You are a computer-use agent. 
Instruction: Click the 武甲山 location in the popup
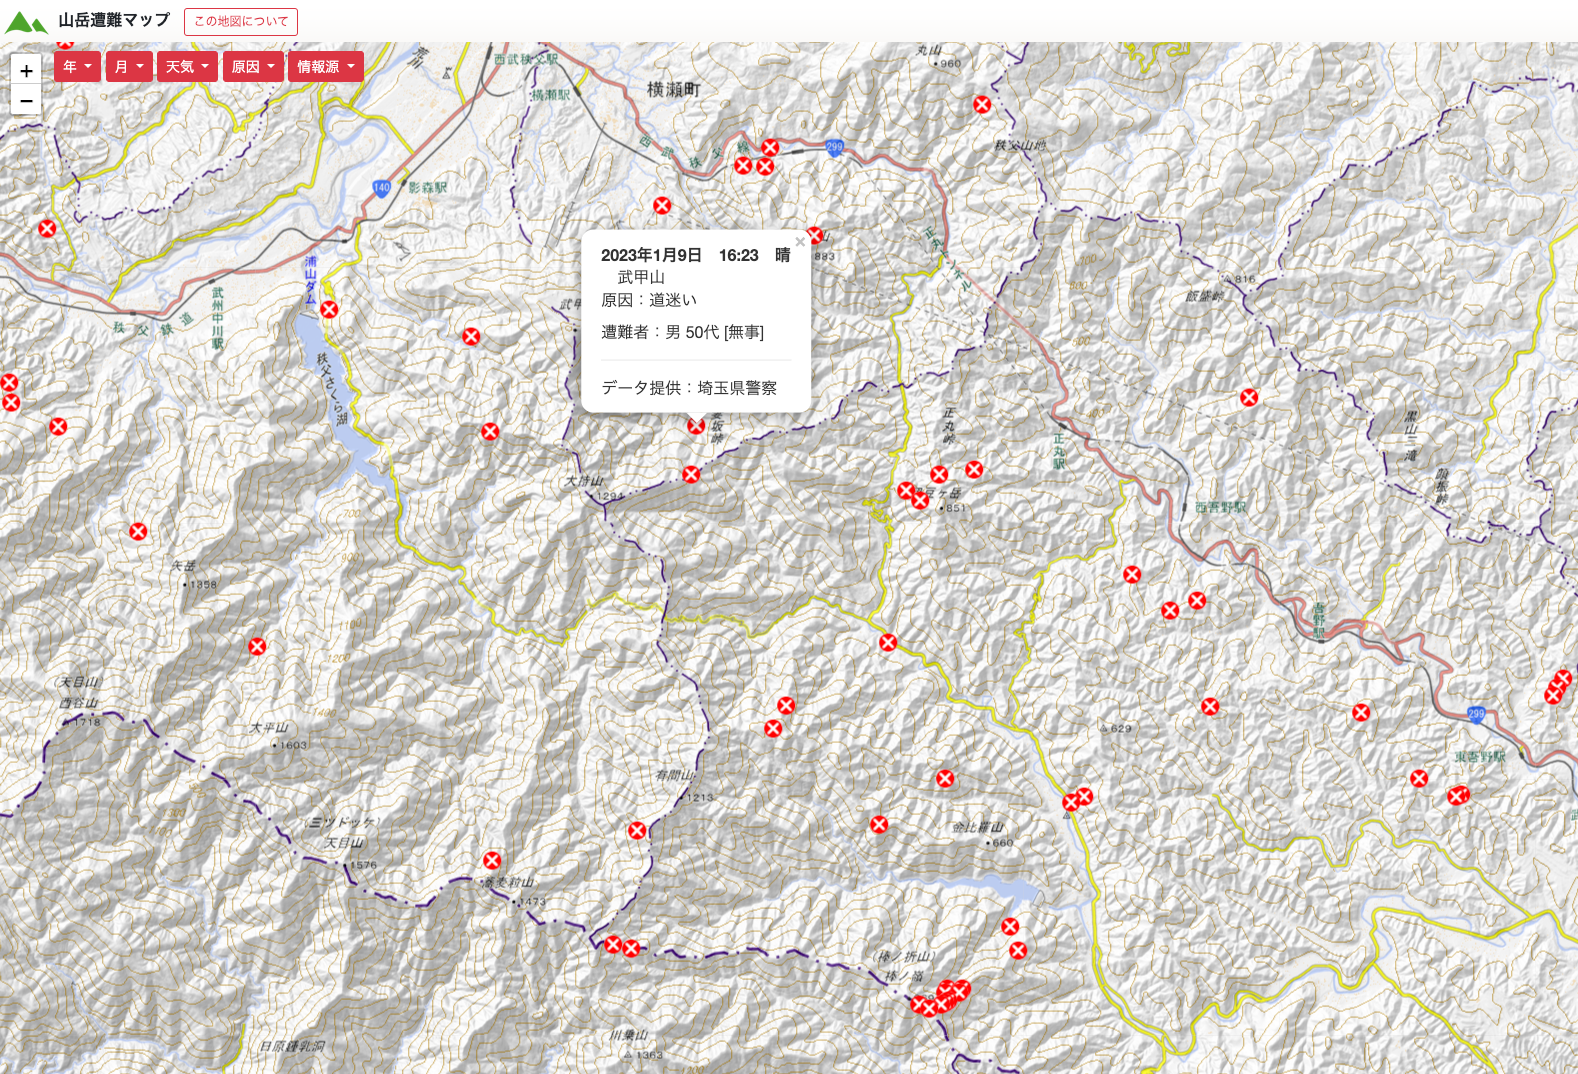(641, 277)
